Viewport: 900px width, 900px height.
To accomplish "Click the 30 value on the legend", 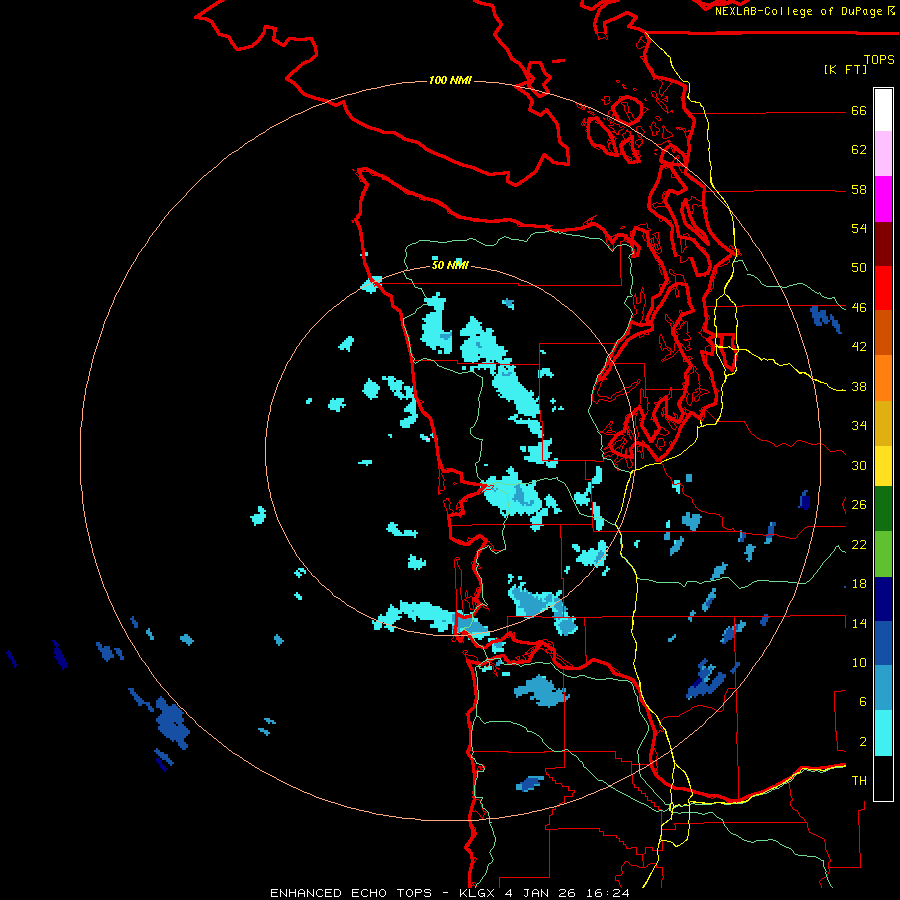I will tap(859, 465).
